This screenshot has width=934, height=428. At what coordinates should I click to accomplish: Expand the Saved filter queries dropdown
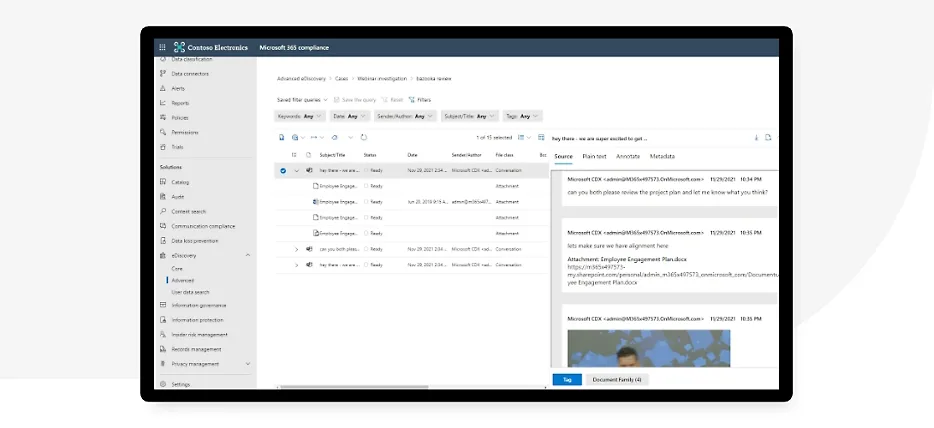302,100
